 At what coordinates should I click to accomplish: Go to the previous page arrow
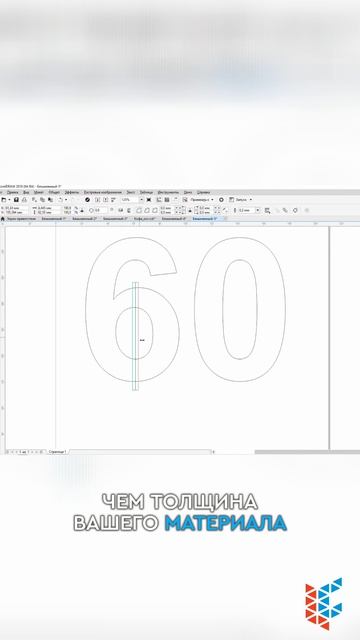pyautogui.click(x=16, y=452)
